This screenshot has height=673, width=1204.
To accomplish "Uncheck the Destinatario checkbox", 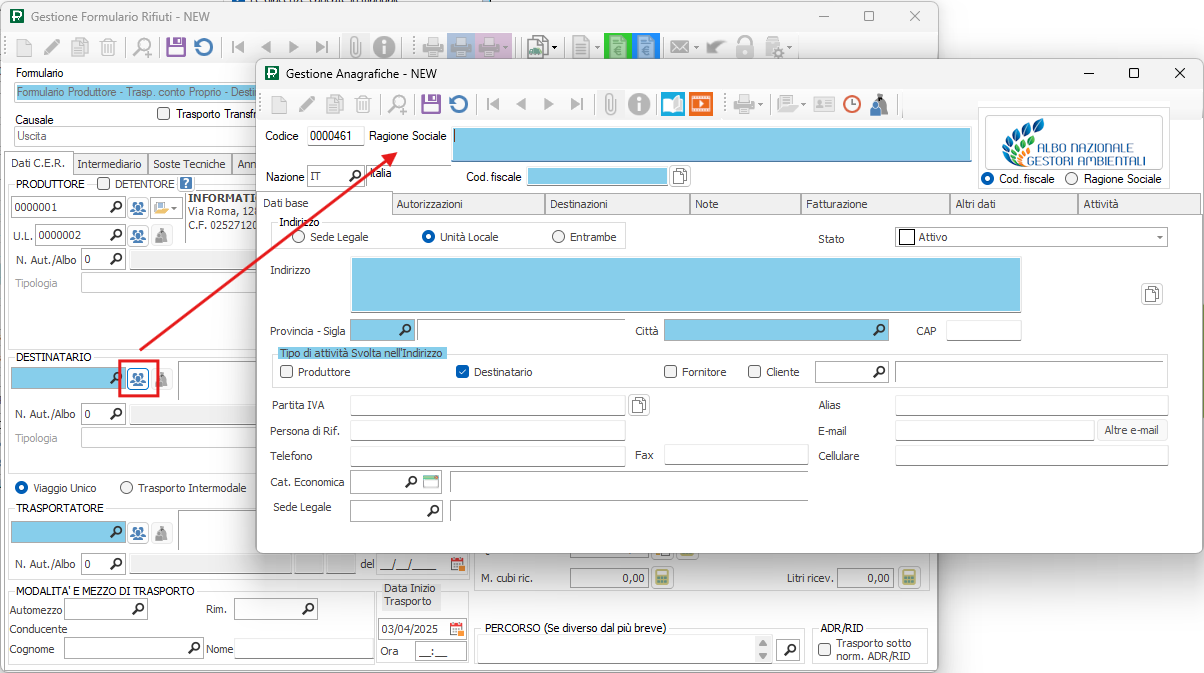I will (x=462, y=372).
